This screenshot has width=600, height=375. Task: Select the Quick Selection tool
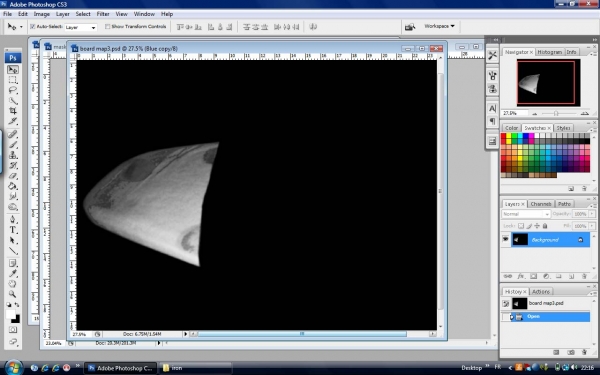point(13,101)
